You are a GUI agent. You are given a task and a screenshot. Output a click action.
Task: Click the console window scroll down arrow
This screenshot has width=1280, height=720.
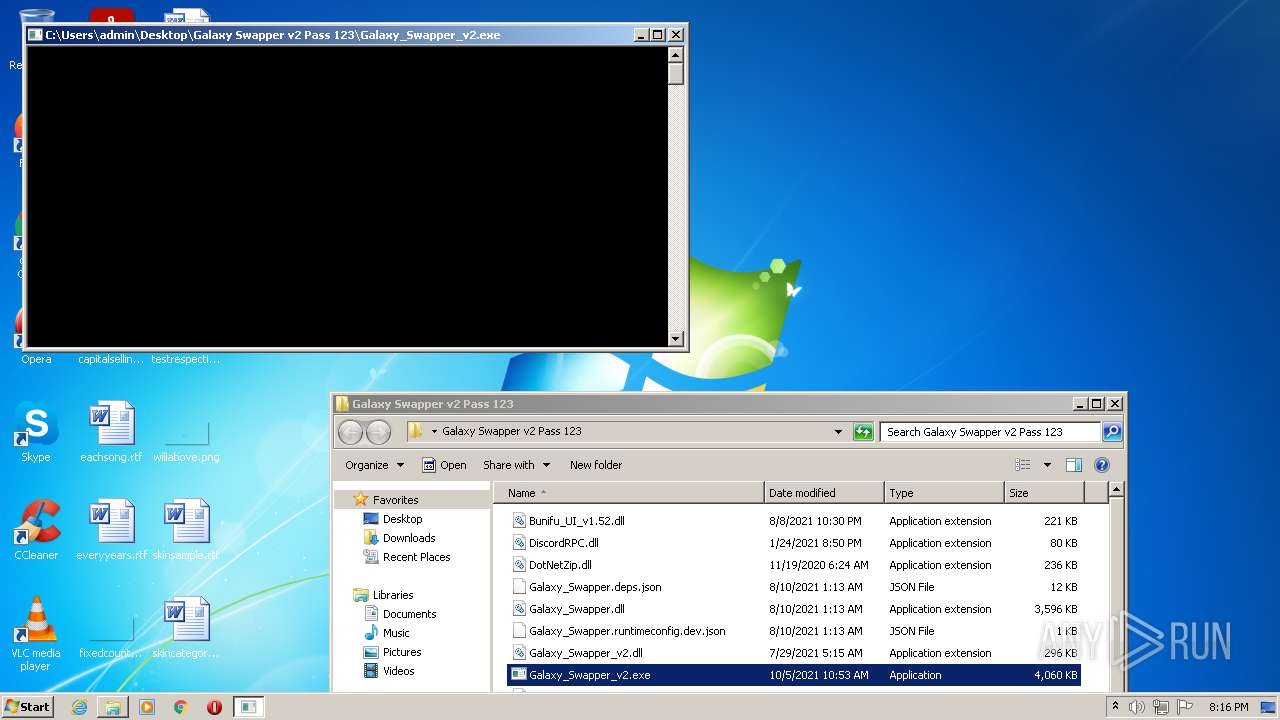[676, 339]
